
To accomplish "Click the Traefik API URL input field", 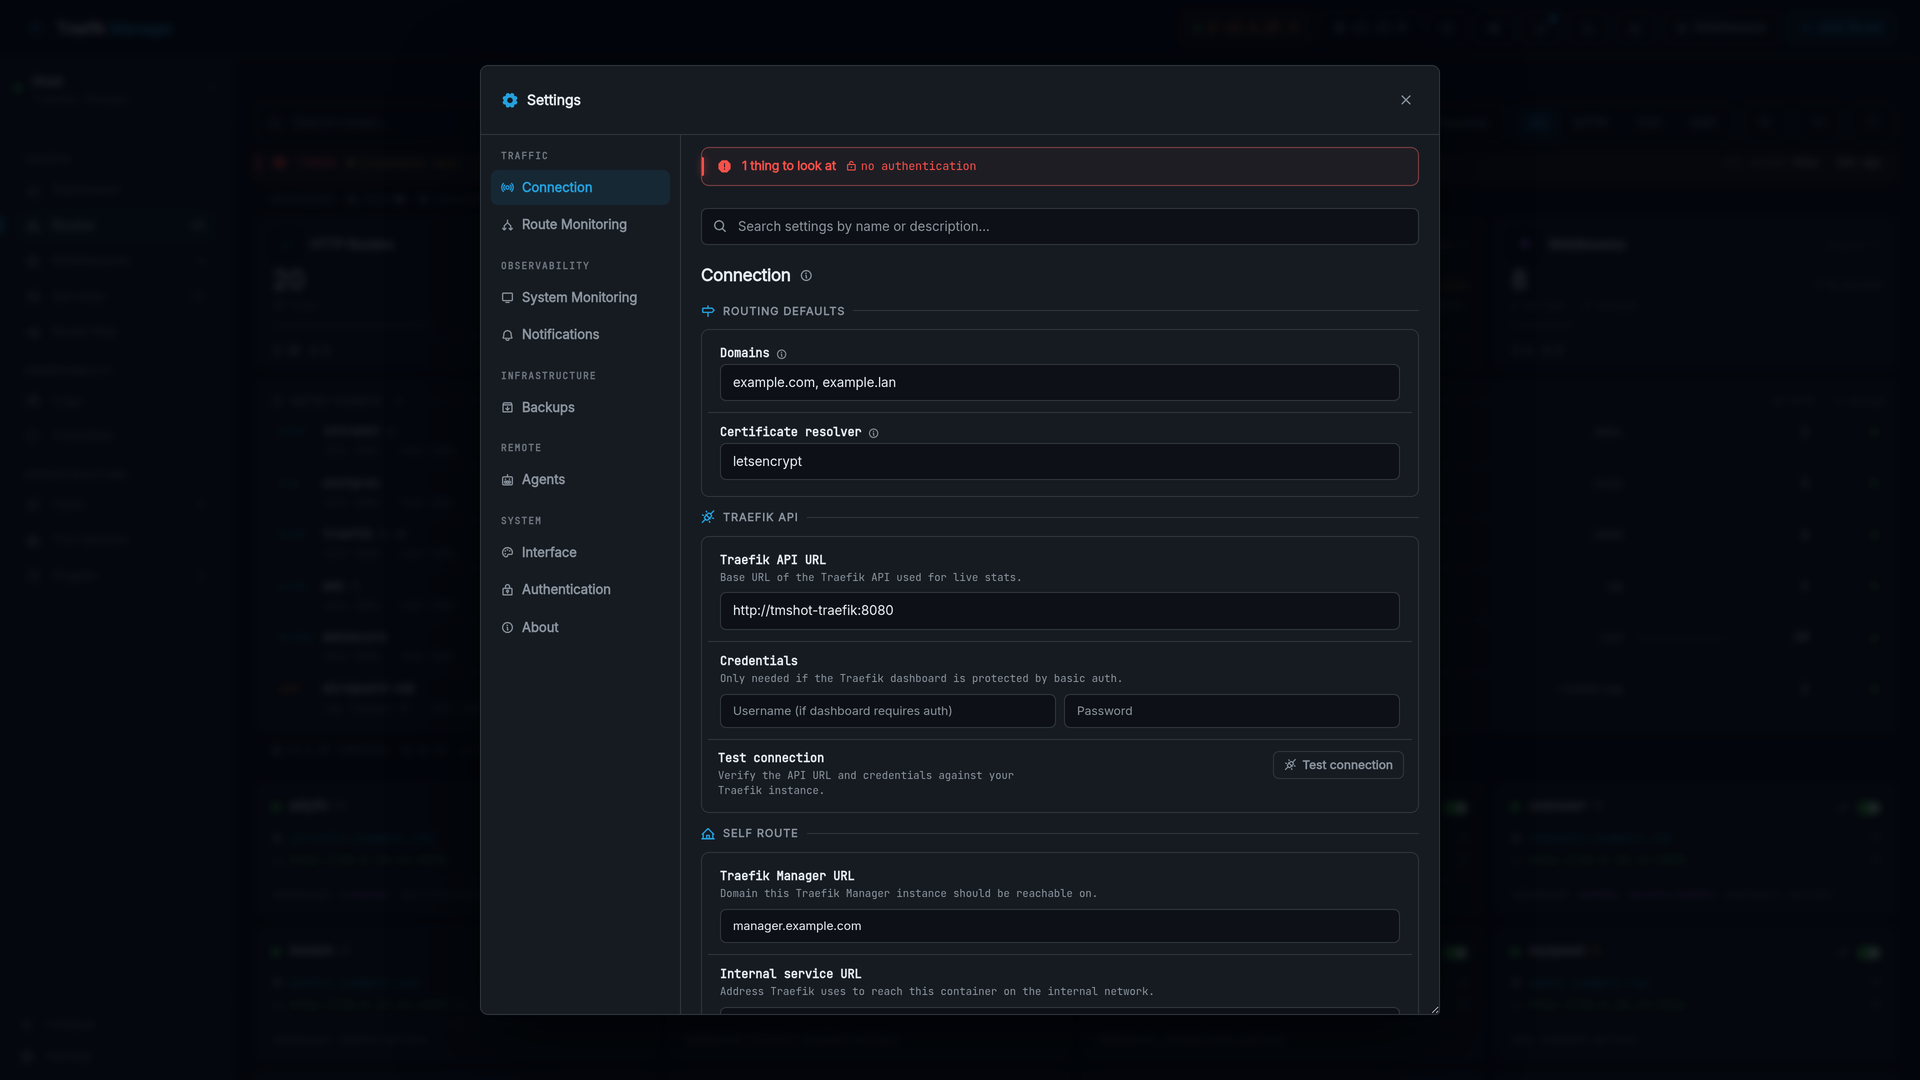I will (1059, 611).
